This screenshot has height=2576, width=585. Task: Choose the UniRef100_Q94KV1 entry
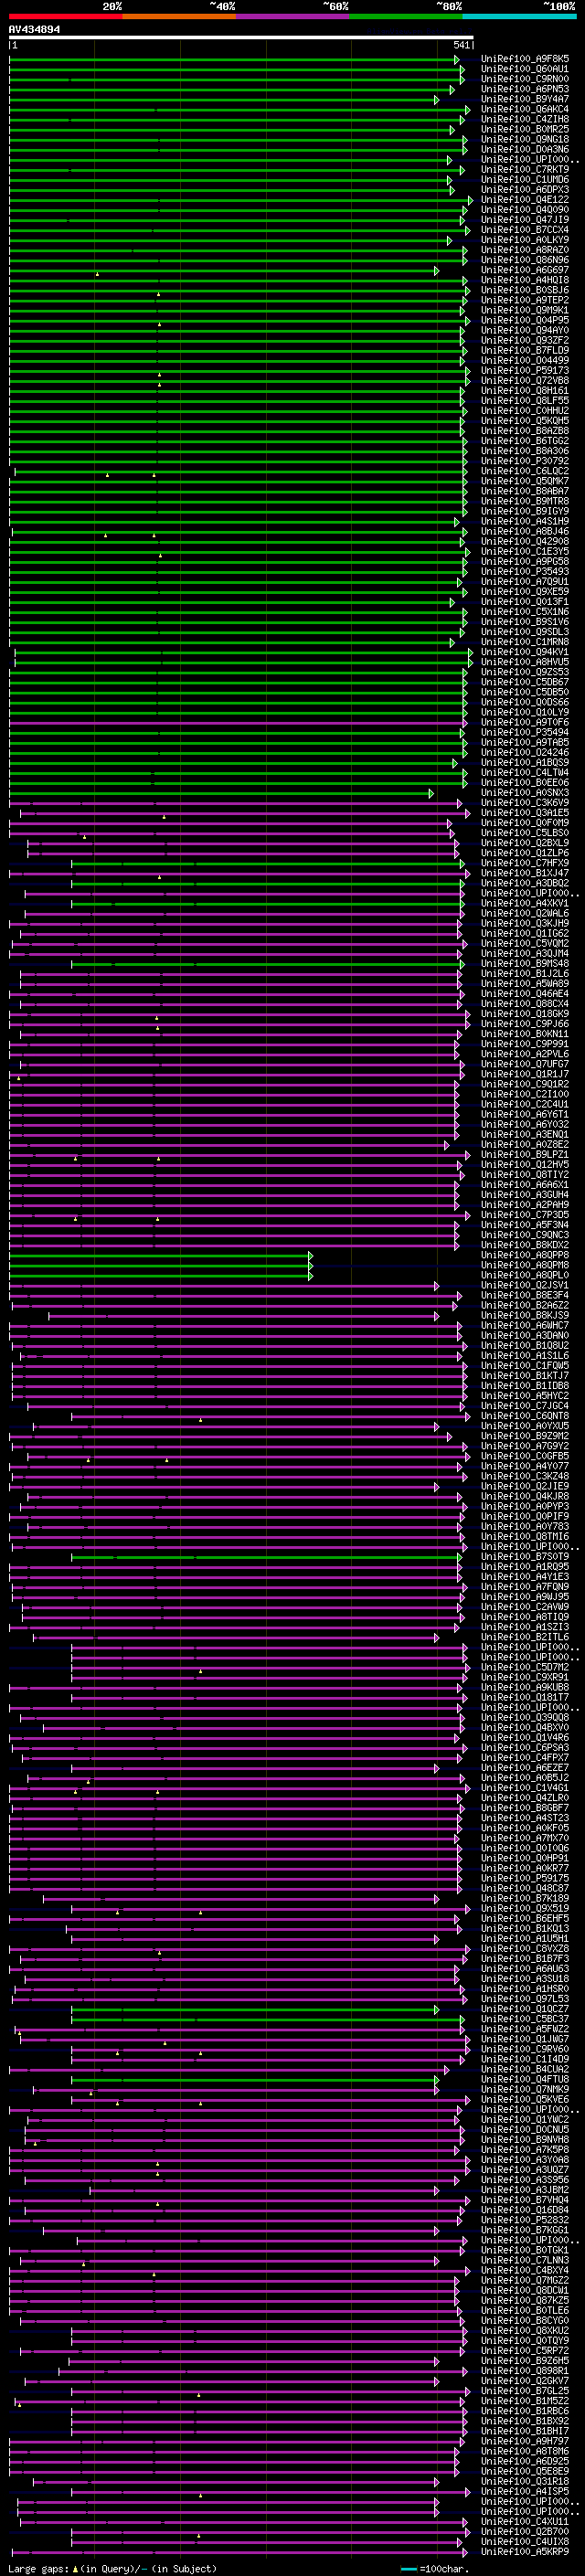pyautogui.click(x=525, y=652)
